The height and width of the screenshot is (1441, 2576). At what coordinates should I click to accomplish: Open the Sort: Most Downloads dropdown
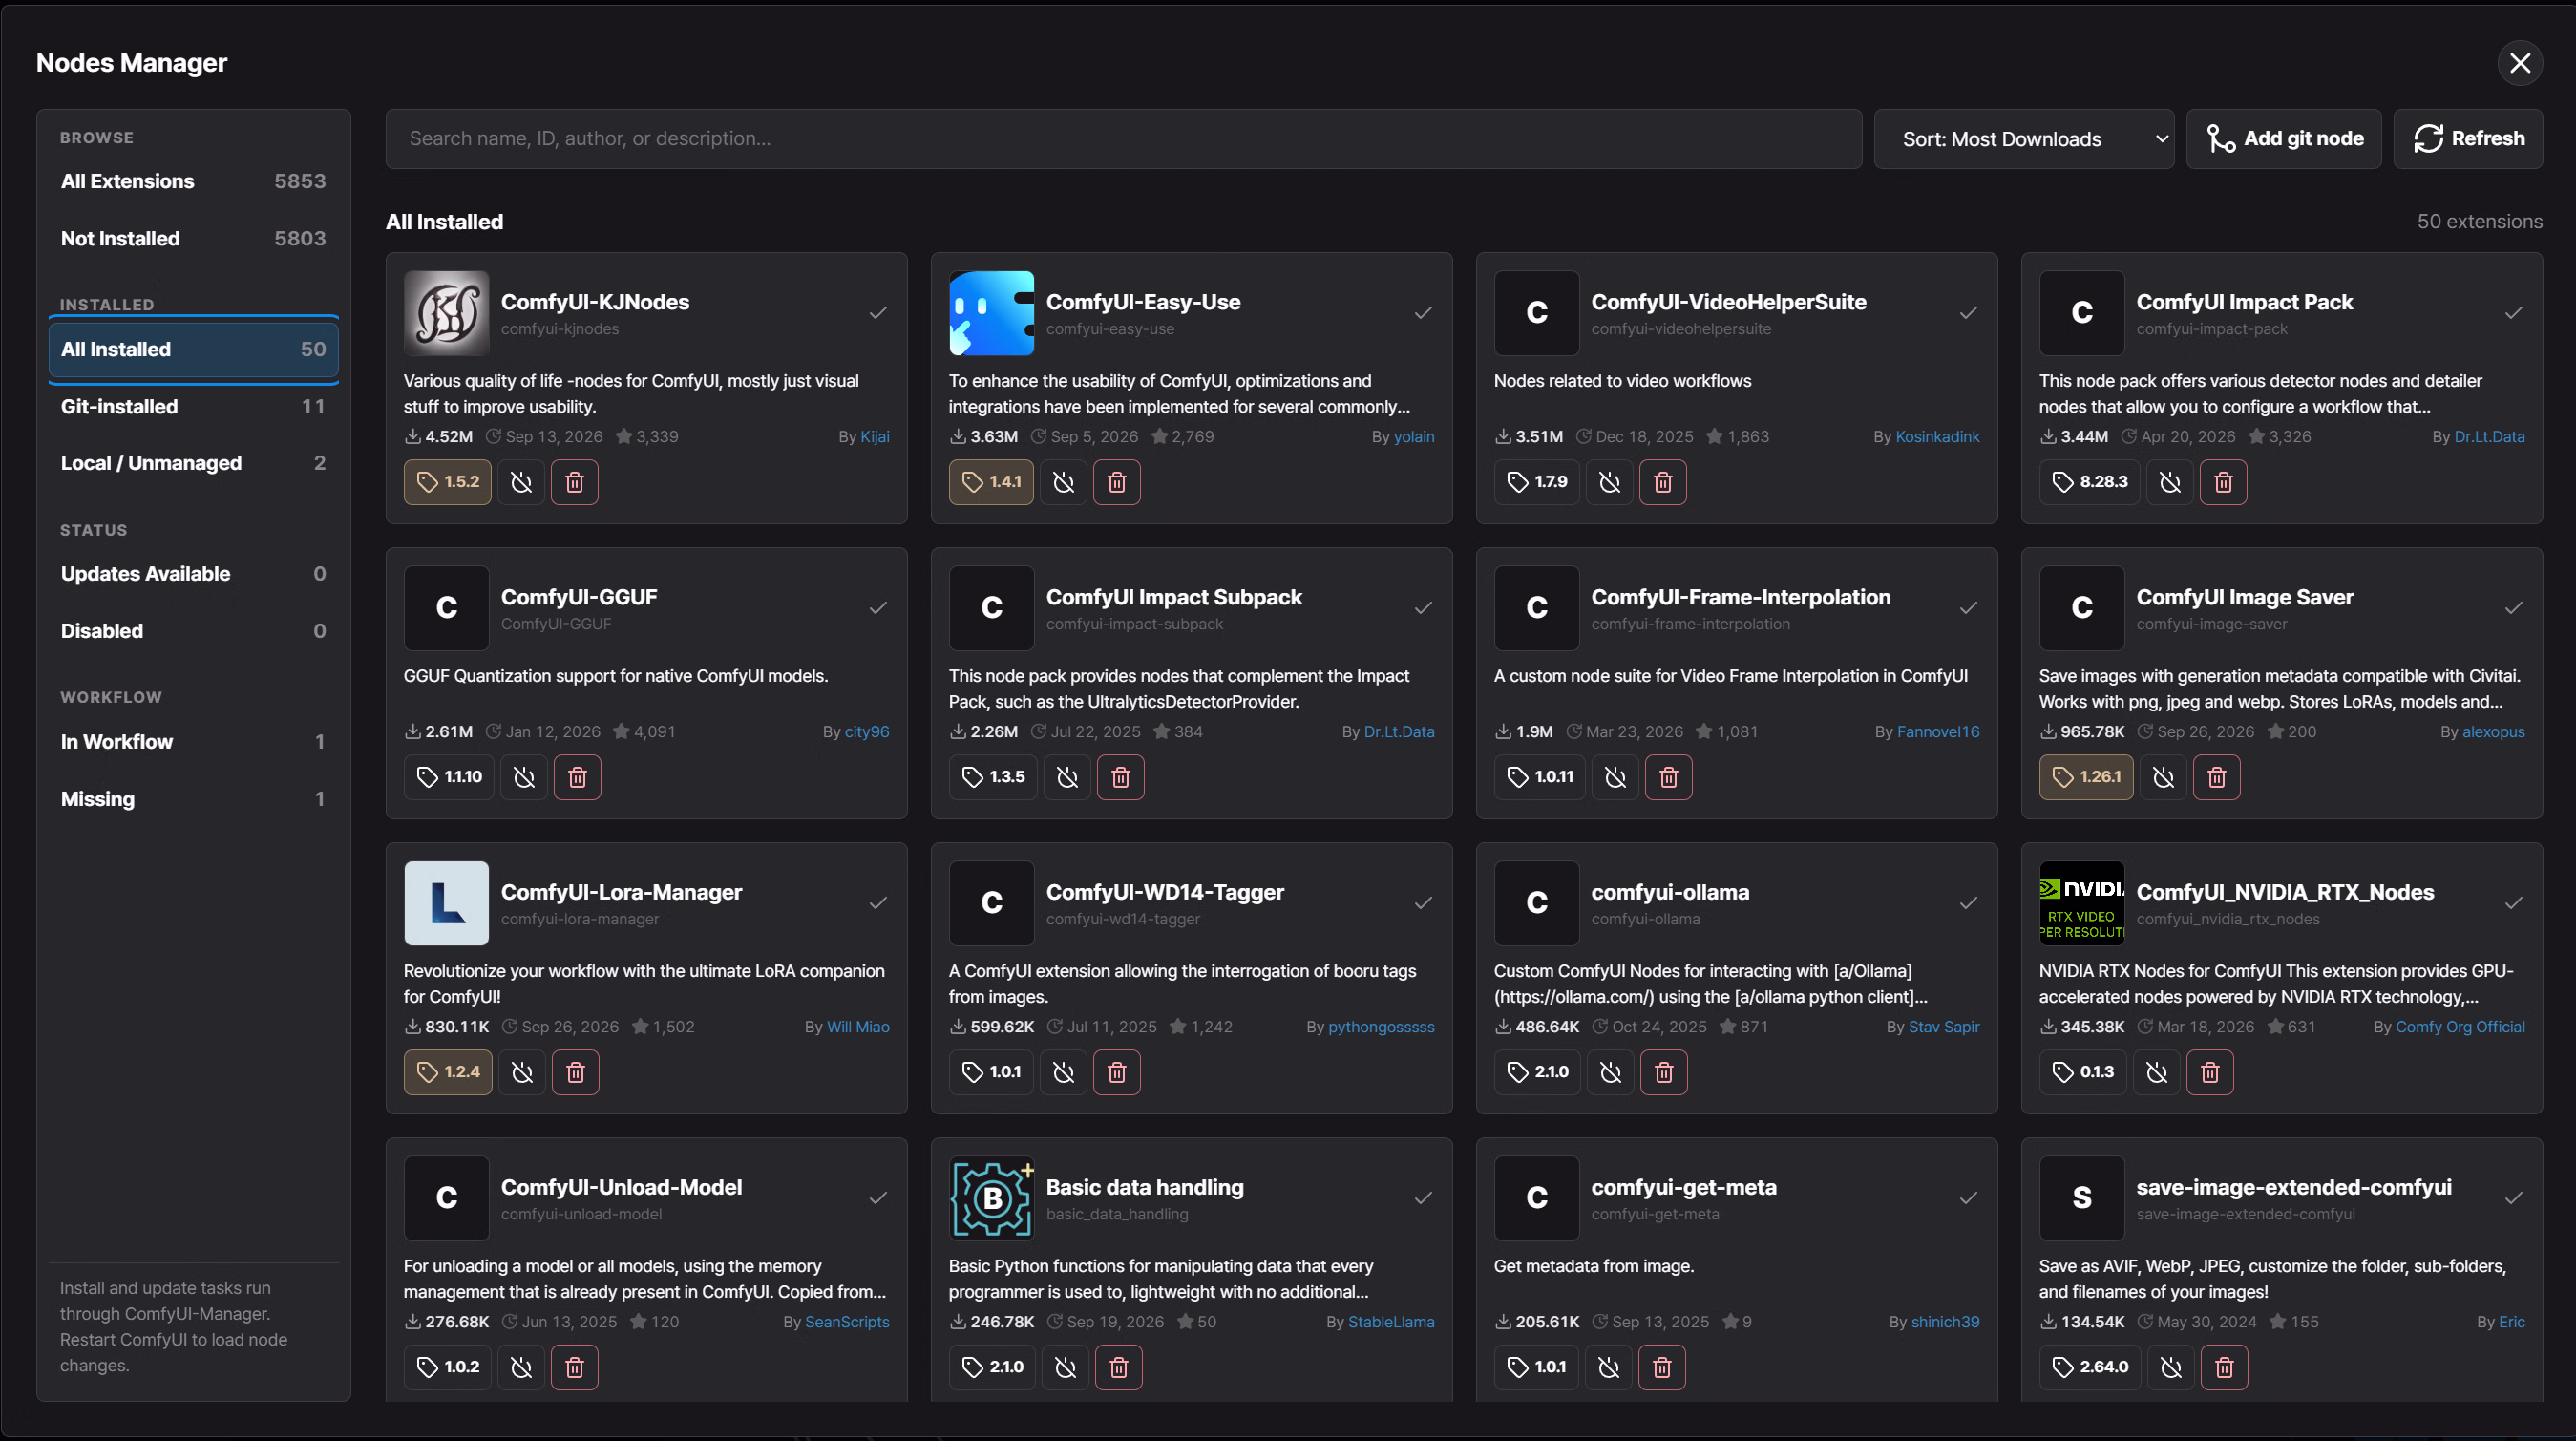click(2023, 139)
